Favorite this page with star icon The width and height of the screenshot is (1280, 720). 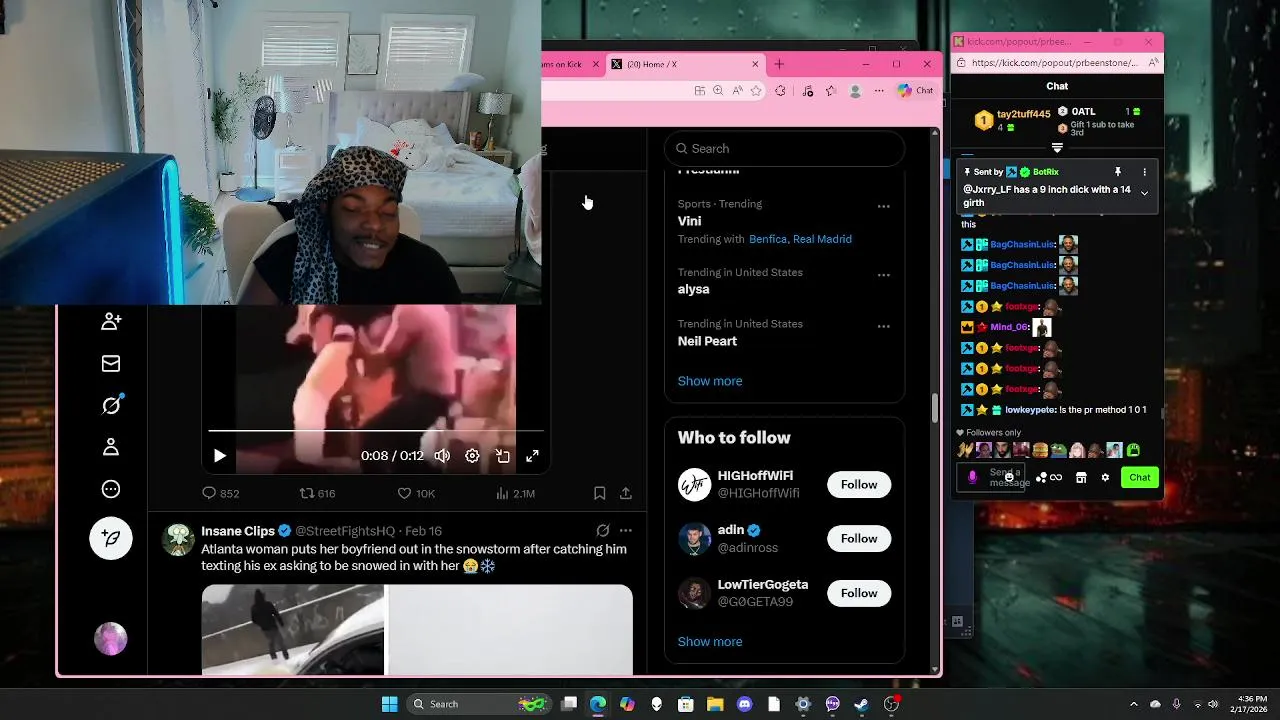pos(756,91)
